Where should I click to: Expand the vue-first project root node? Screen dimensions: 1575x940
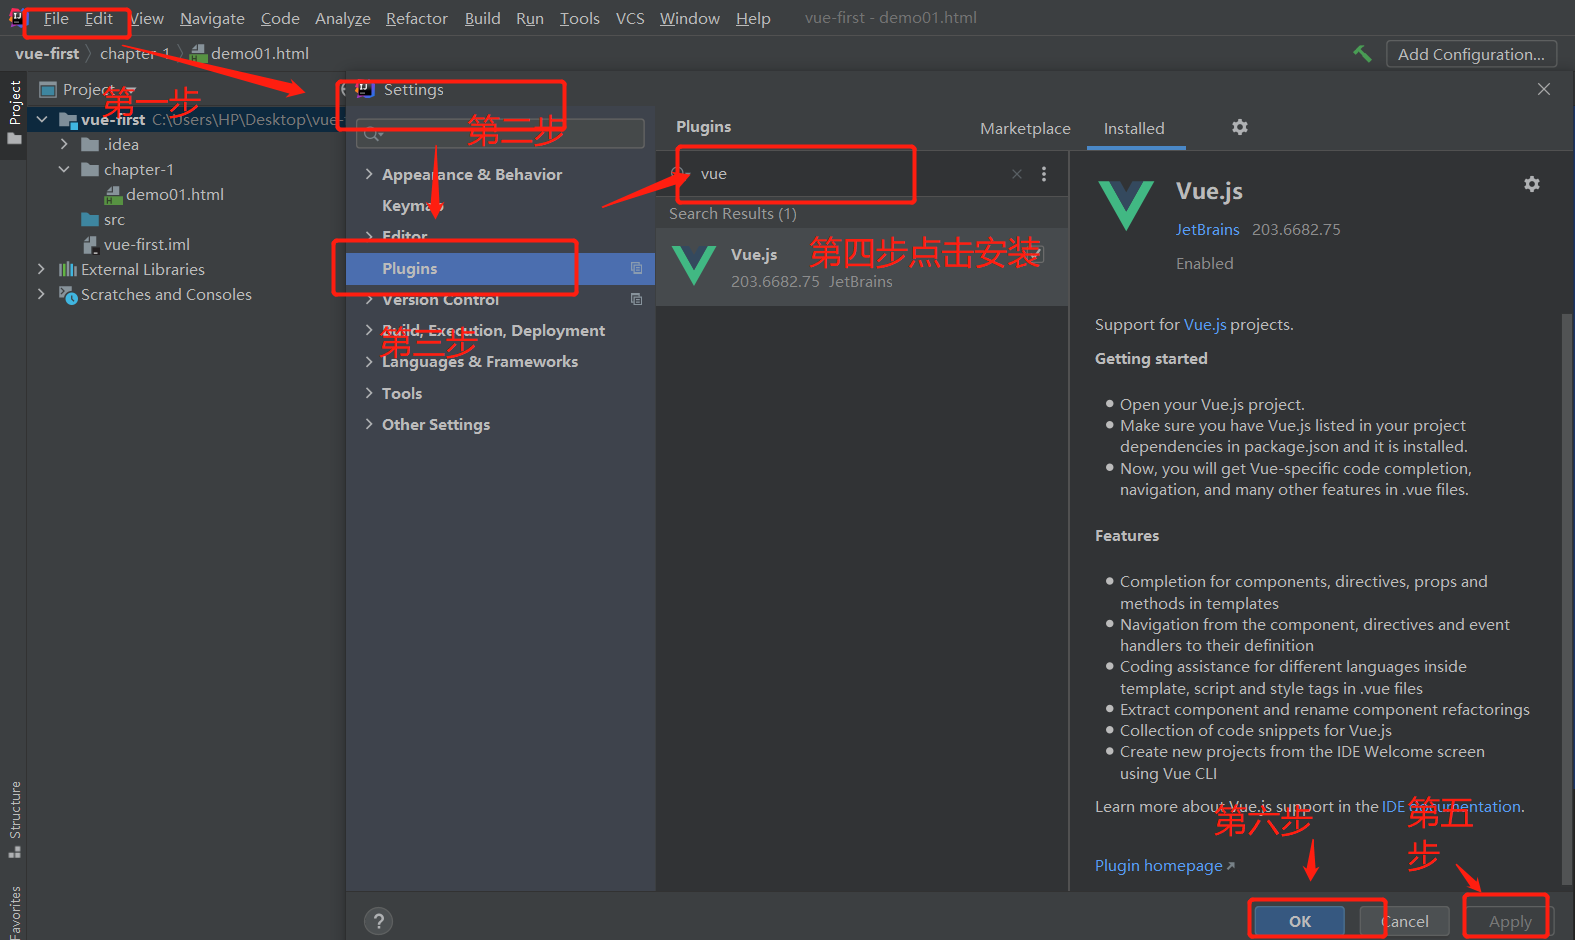[42, 120]
